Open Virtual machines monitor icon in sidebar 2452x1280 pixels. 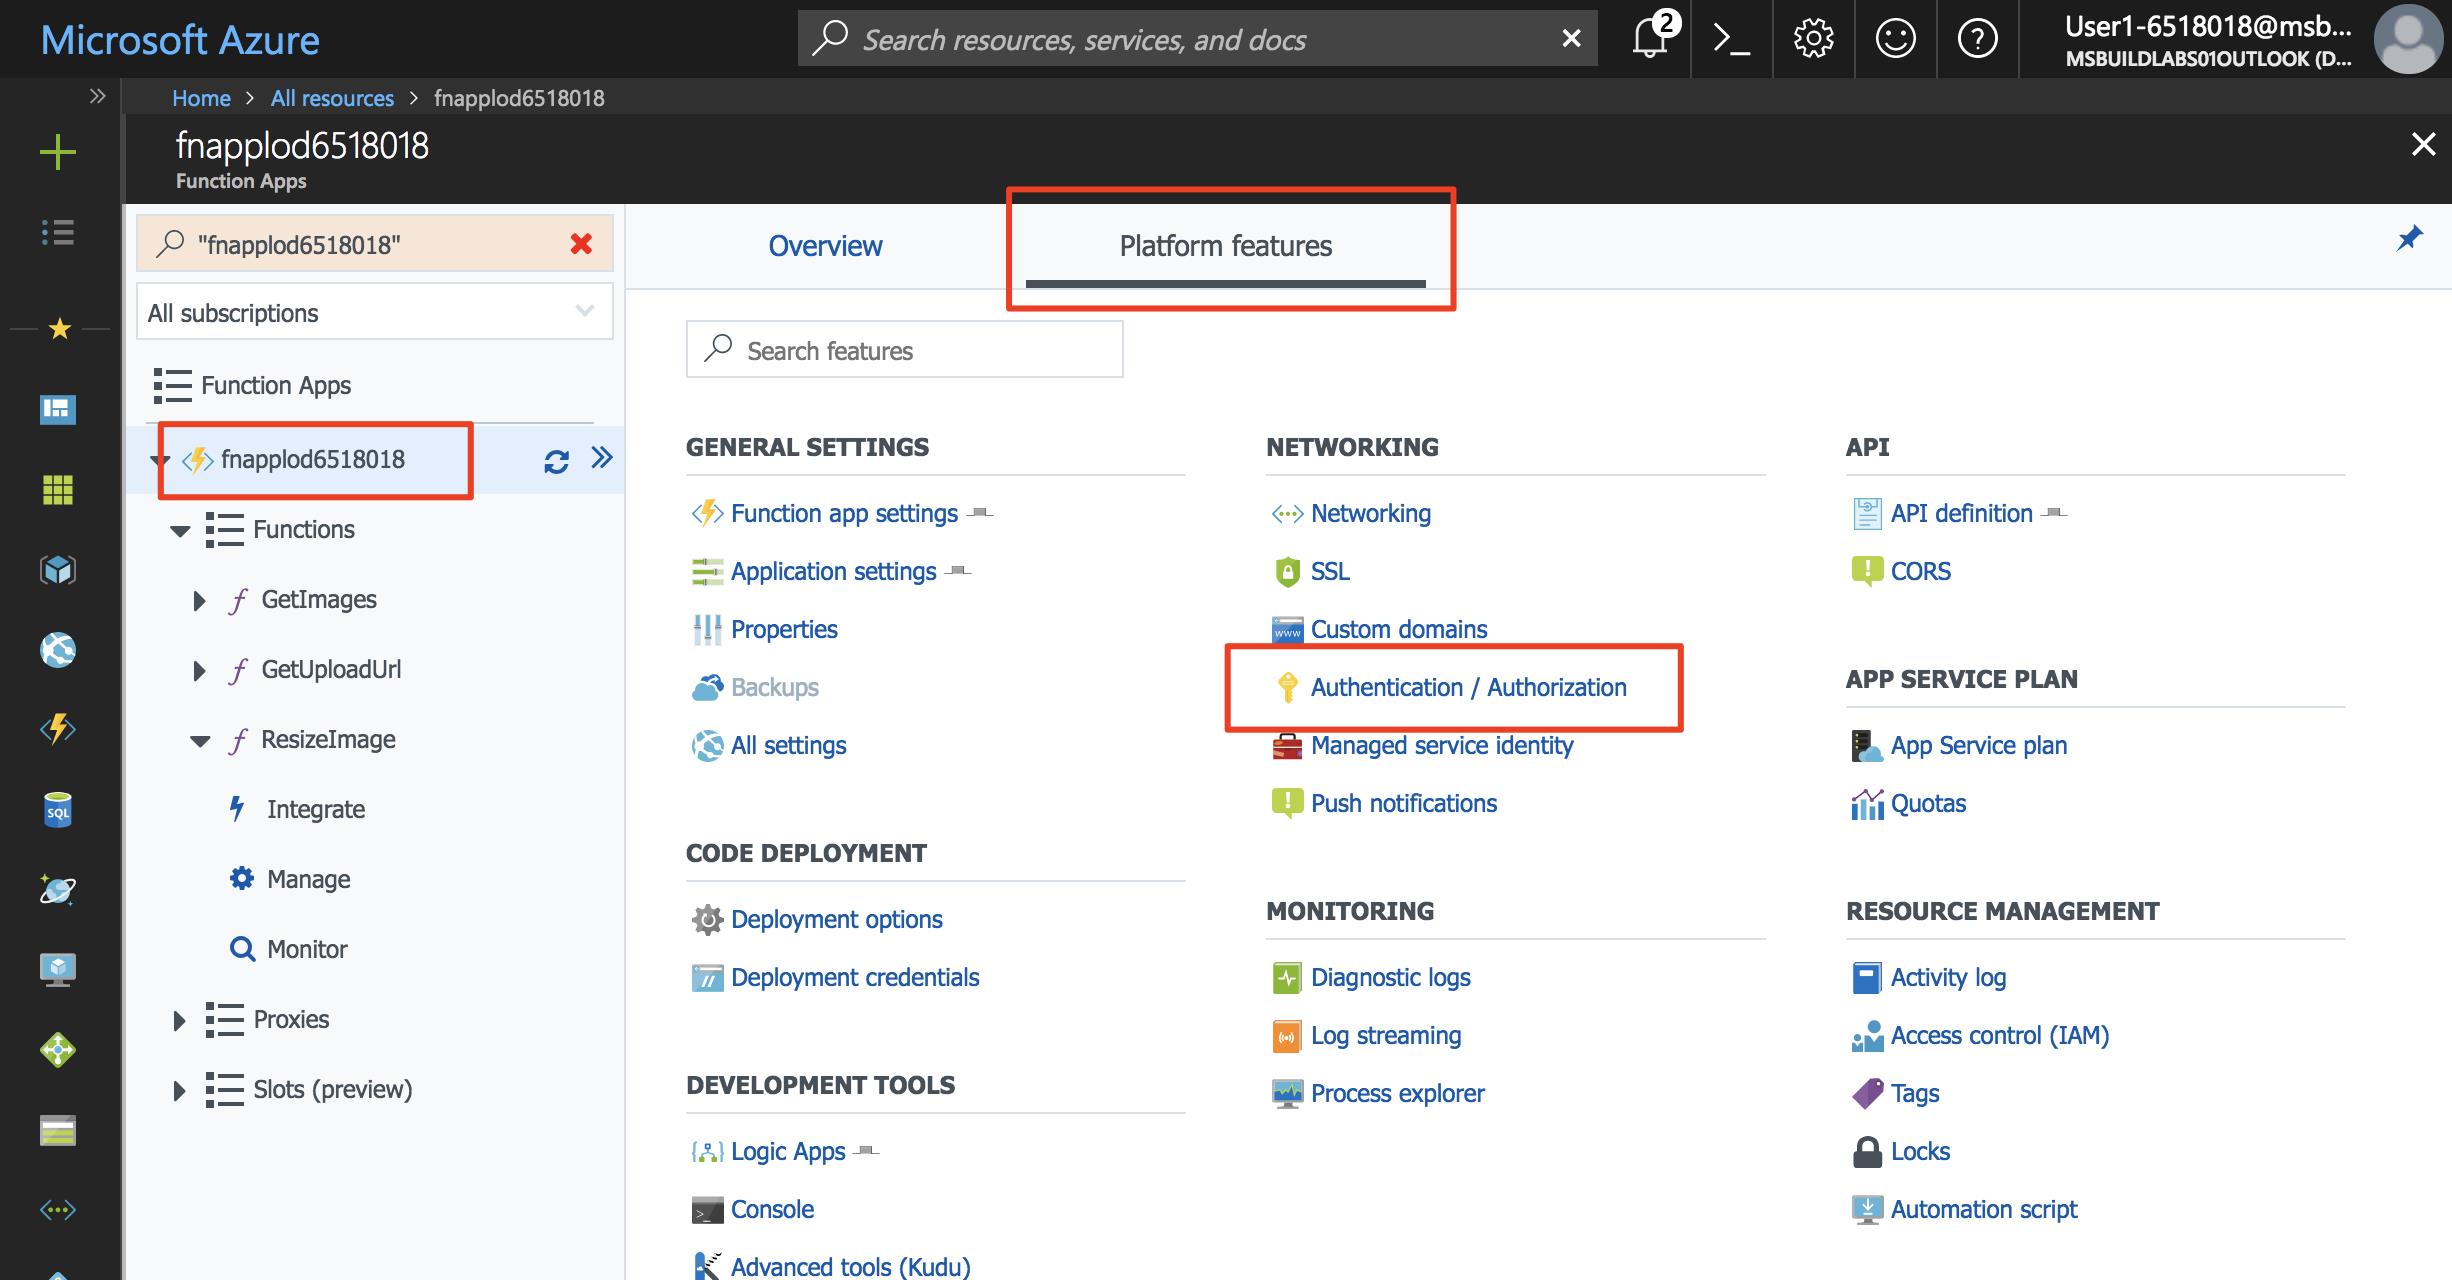pyautogui.click(x=57, y=969)
